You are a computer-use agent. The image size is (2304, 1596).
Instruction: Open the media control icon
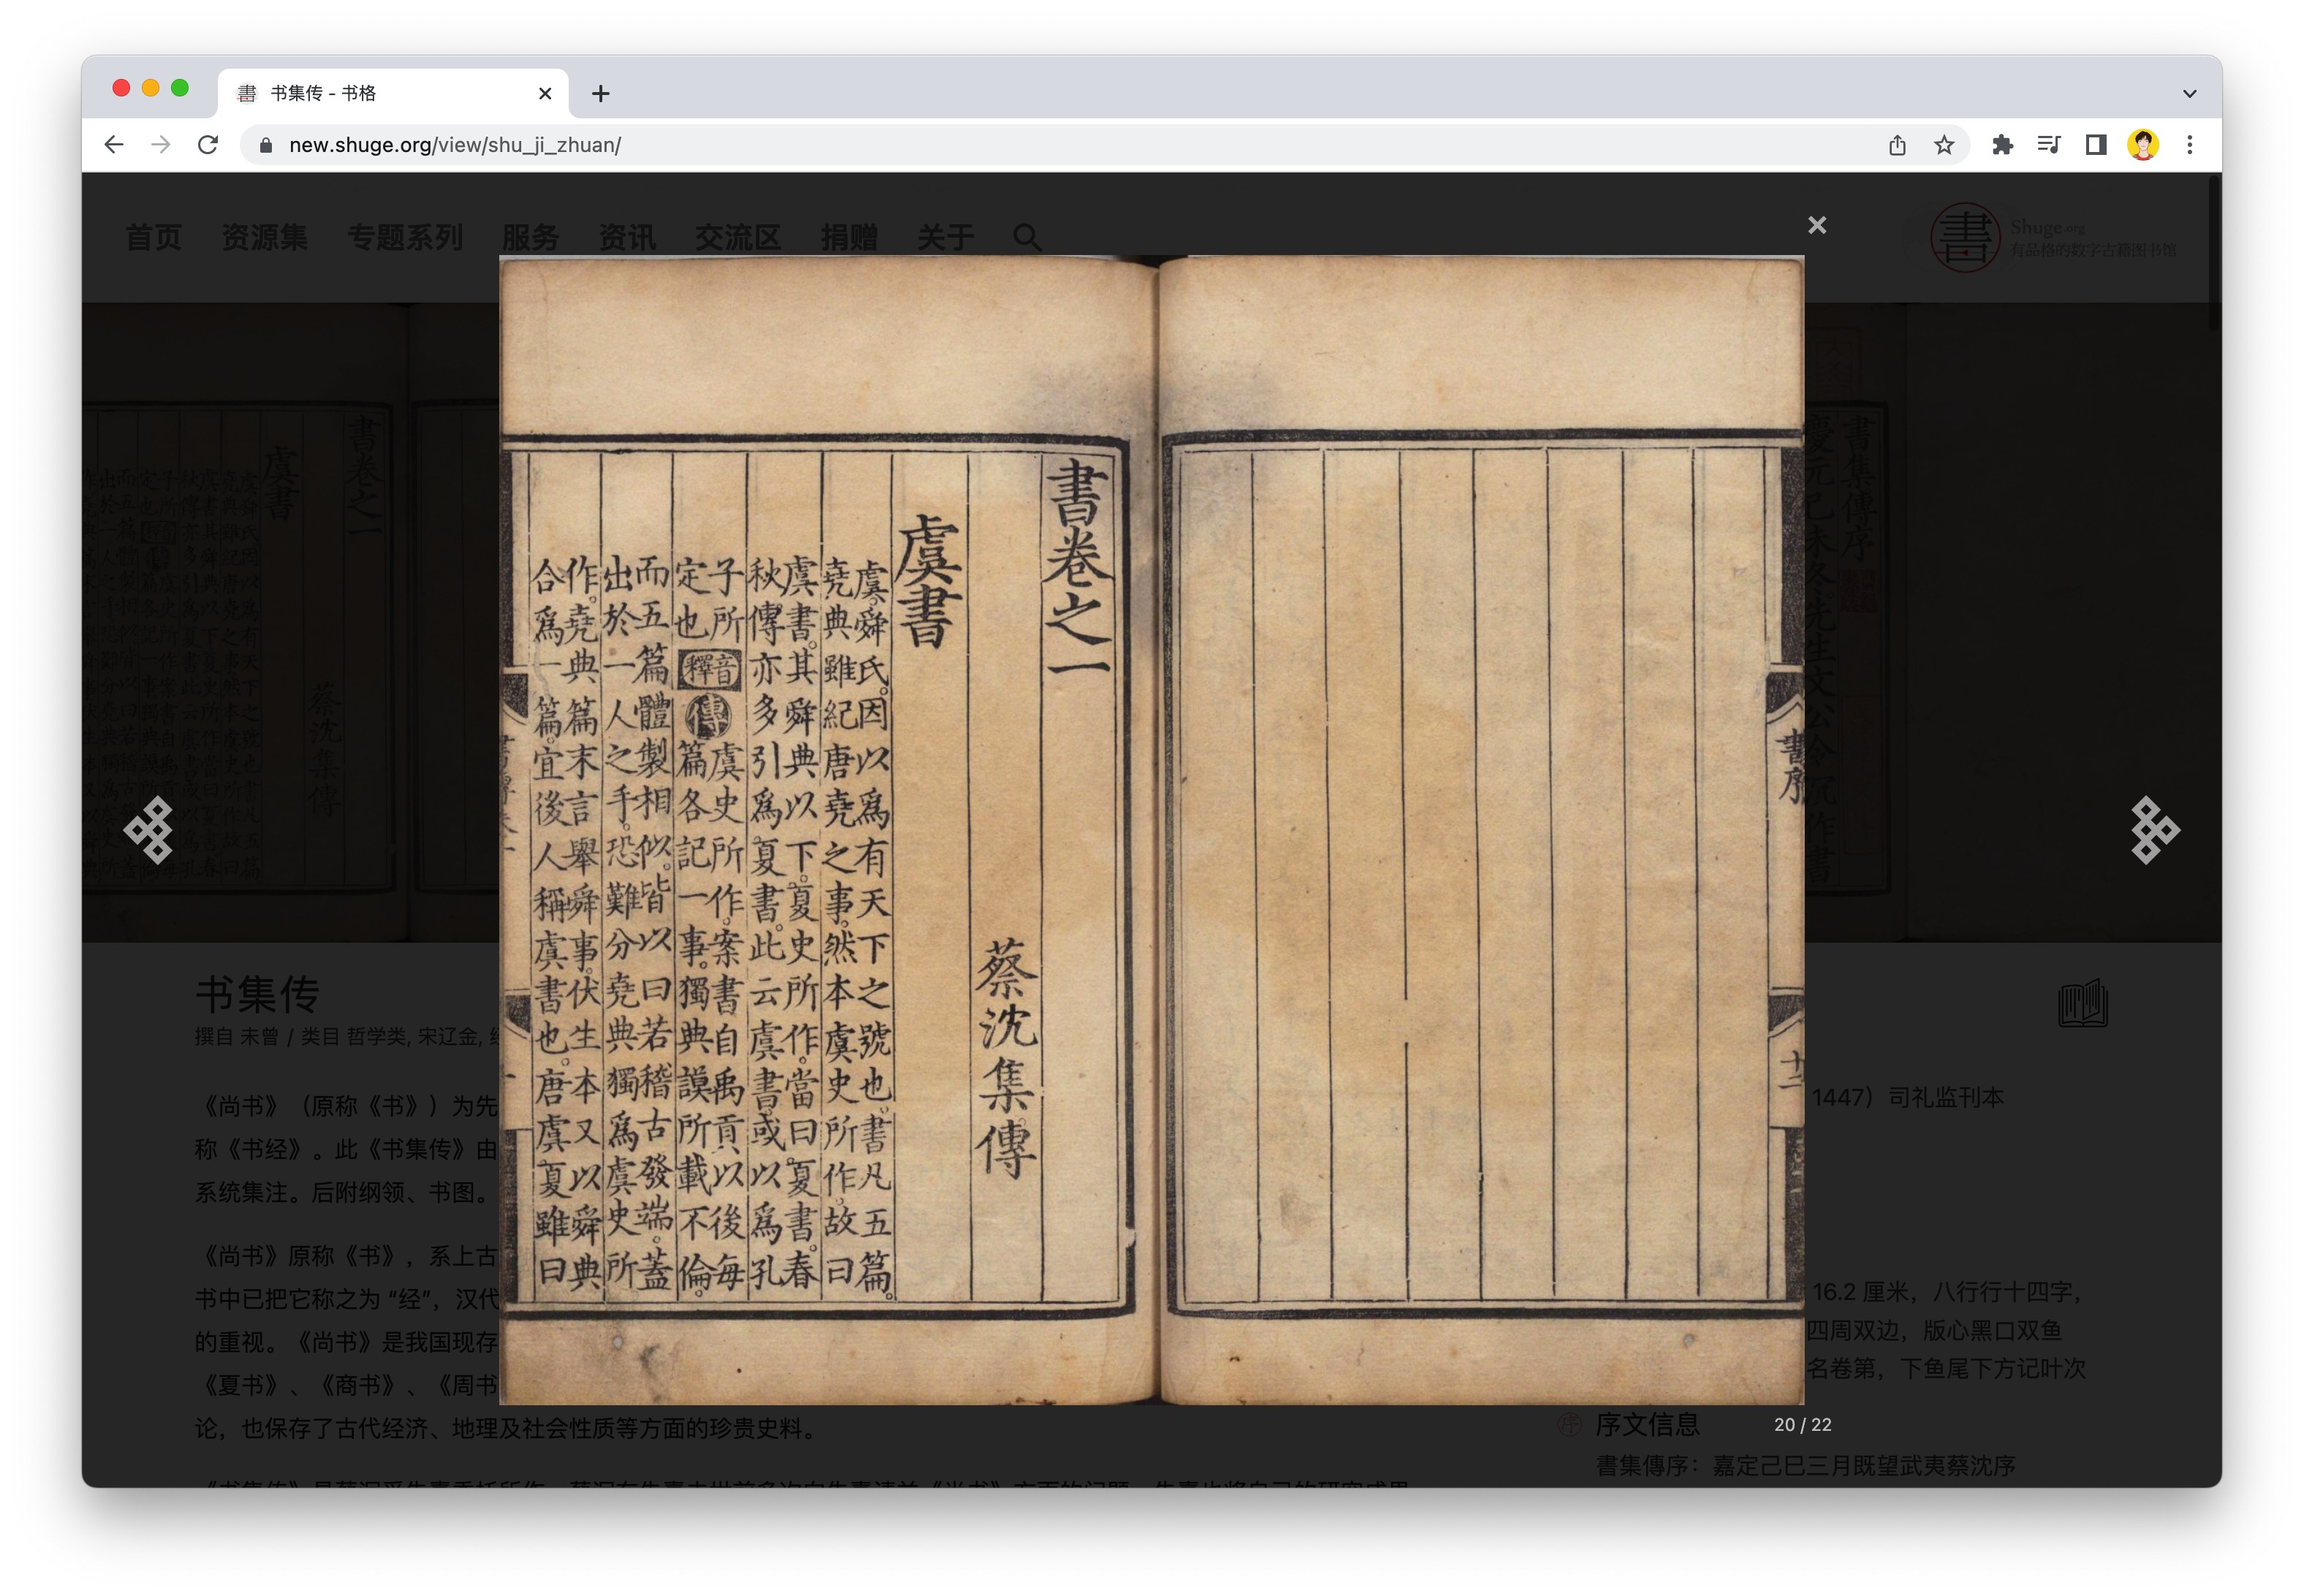(2048, 145)
